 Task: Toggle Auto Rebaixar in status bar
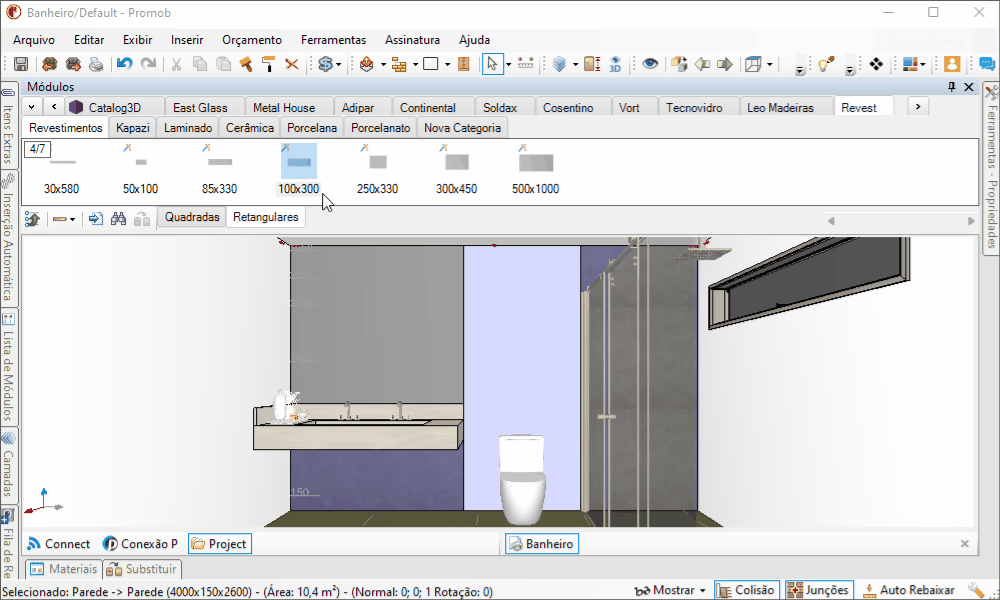point(909,590)
